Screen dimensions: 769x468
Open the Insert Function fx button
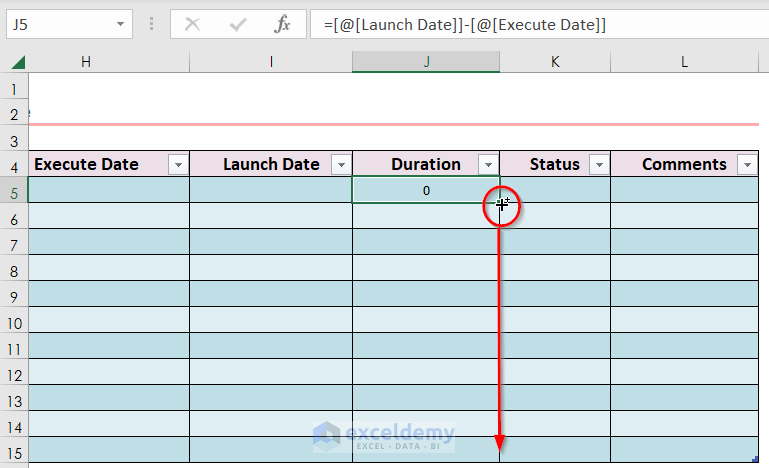pos(282,24)
